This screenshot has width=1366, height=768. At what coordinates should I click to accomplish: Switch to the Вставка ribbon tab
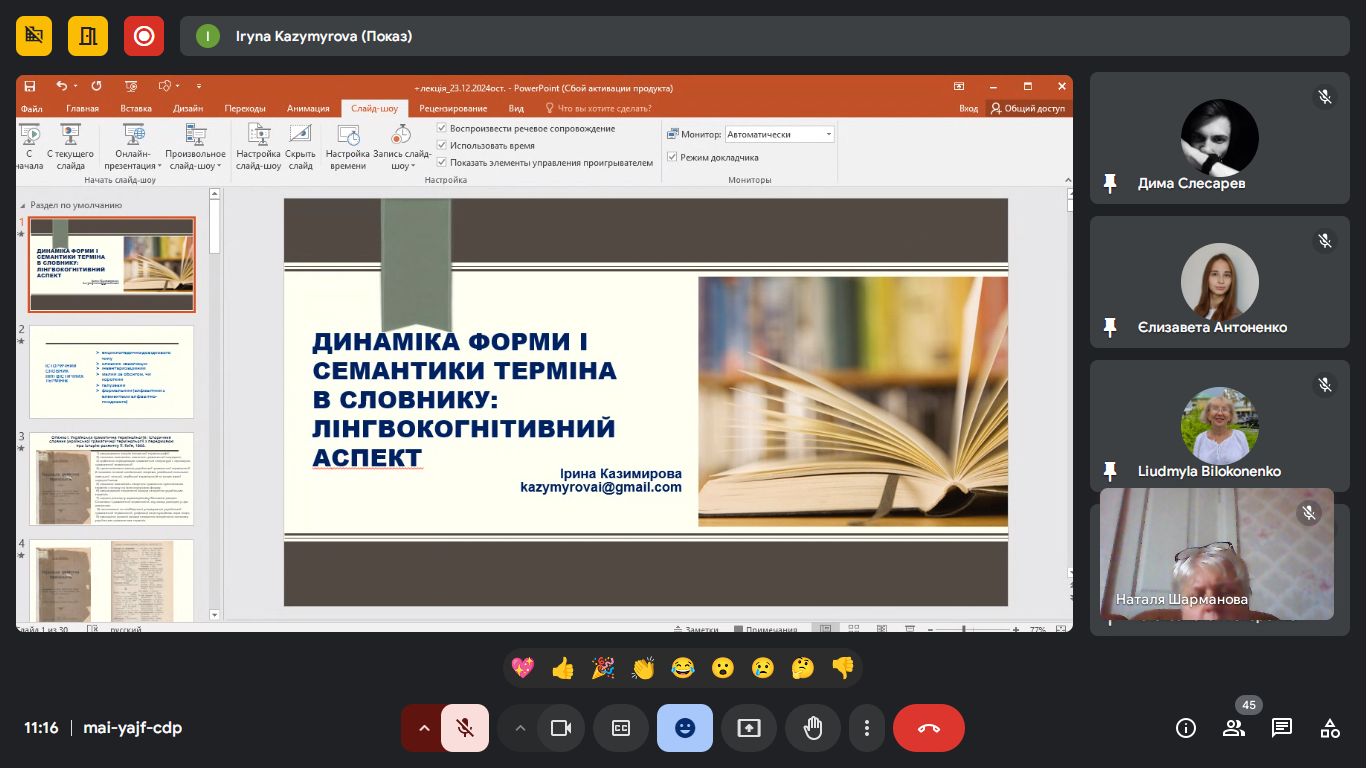pyautogui.click(x=136, y=108)
